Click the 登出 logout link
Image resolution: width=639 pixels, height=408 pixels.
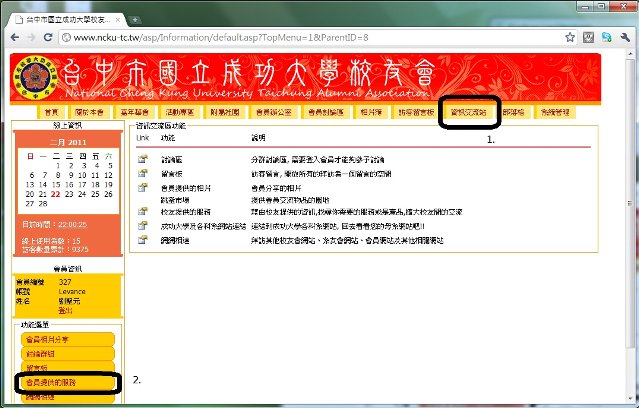[x=66, y=312]
